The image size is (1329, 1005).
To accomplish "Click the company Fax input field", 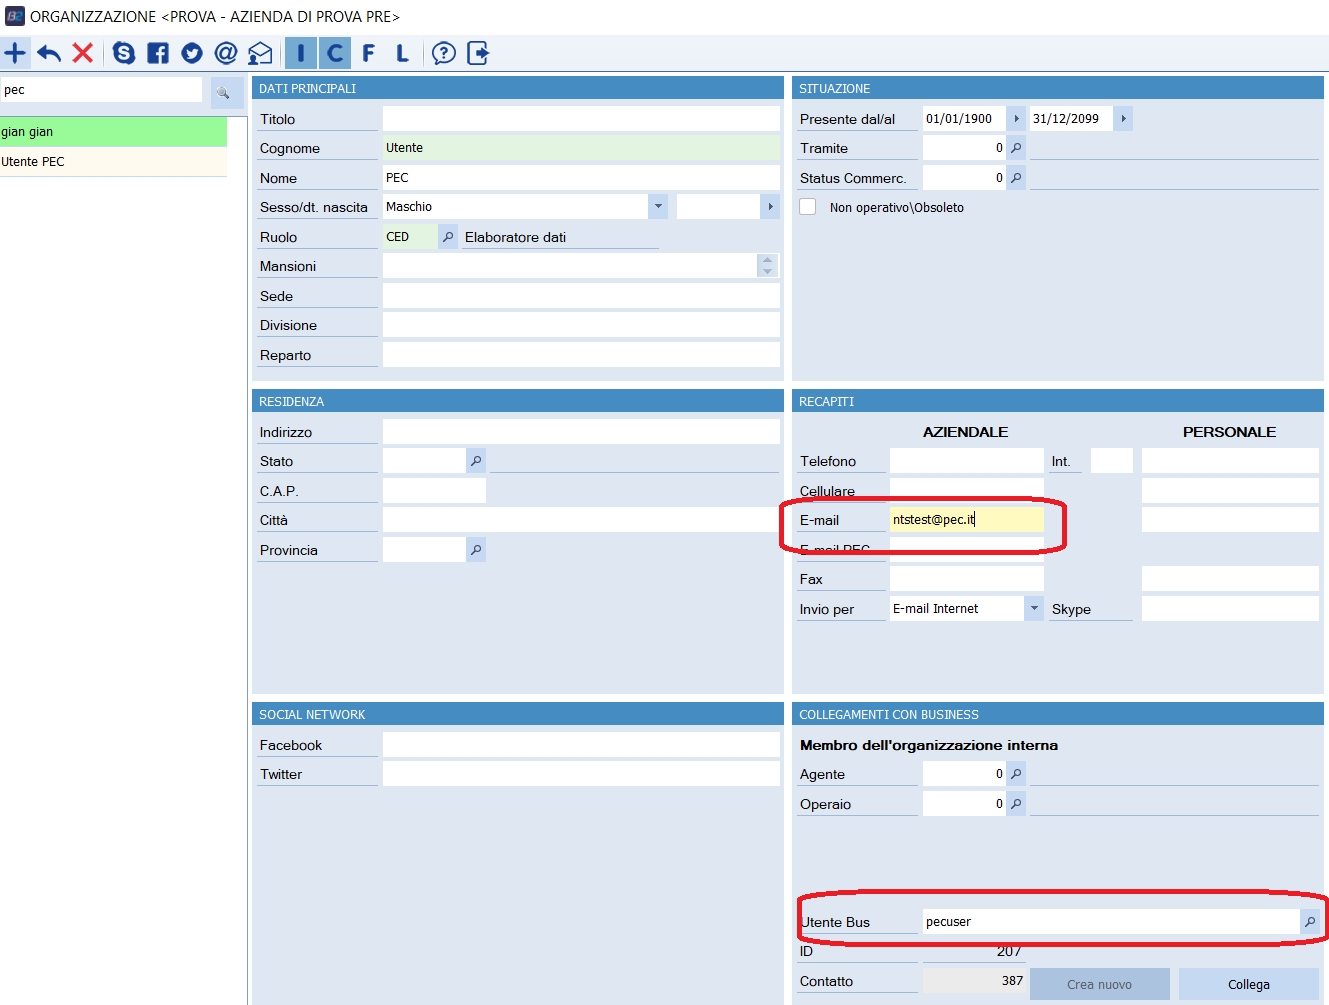I will (967, 579).
